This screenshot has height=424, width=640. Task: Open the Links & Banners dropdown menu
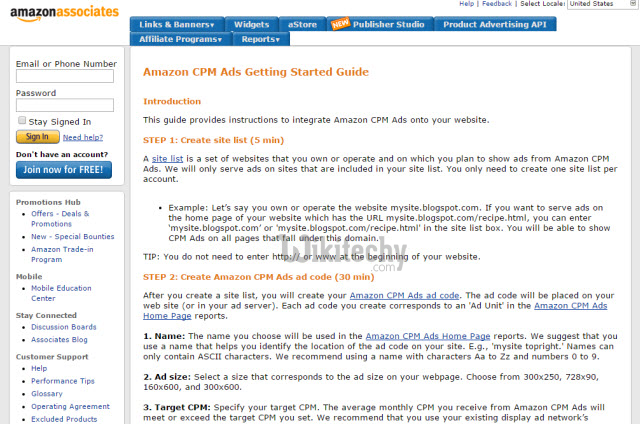(x=176, y=24)
